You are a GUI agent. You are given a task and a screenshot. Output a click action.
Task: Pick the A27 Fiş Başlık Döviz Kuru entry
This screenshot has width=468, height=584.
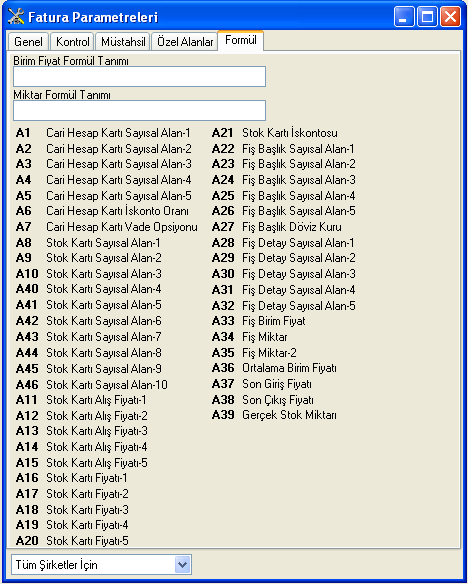277,227
